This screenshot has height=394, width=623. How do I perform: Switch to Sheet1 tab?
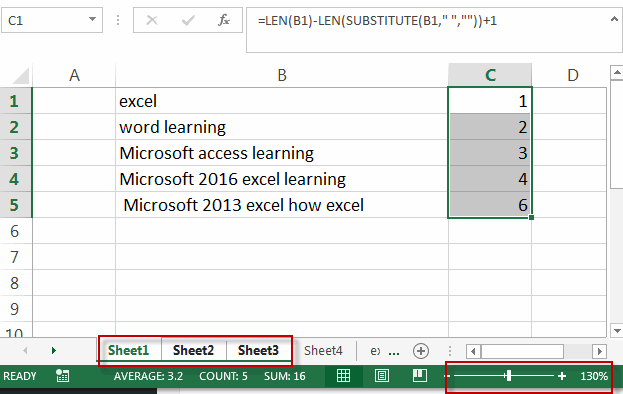[128, 350]
